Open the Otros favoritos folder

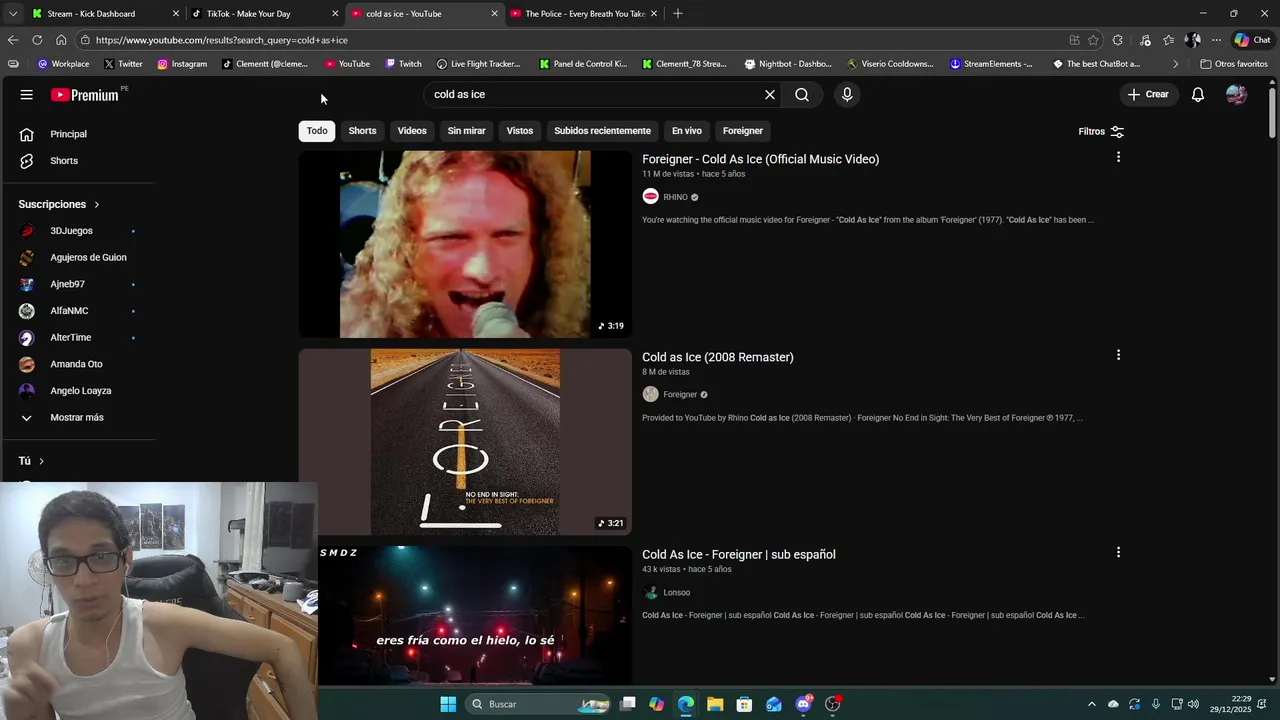coord(1233,64)
